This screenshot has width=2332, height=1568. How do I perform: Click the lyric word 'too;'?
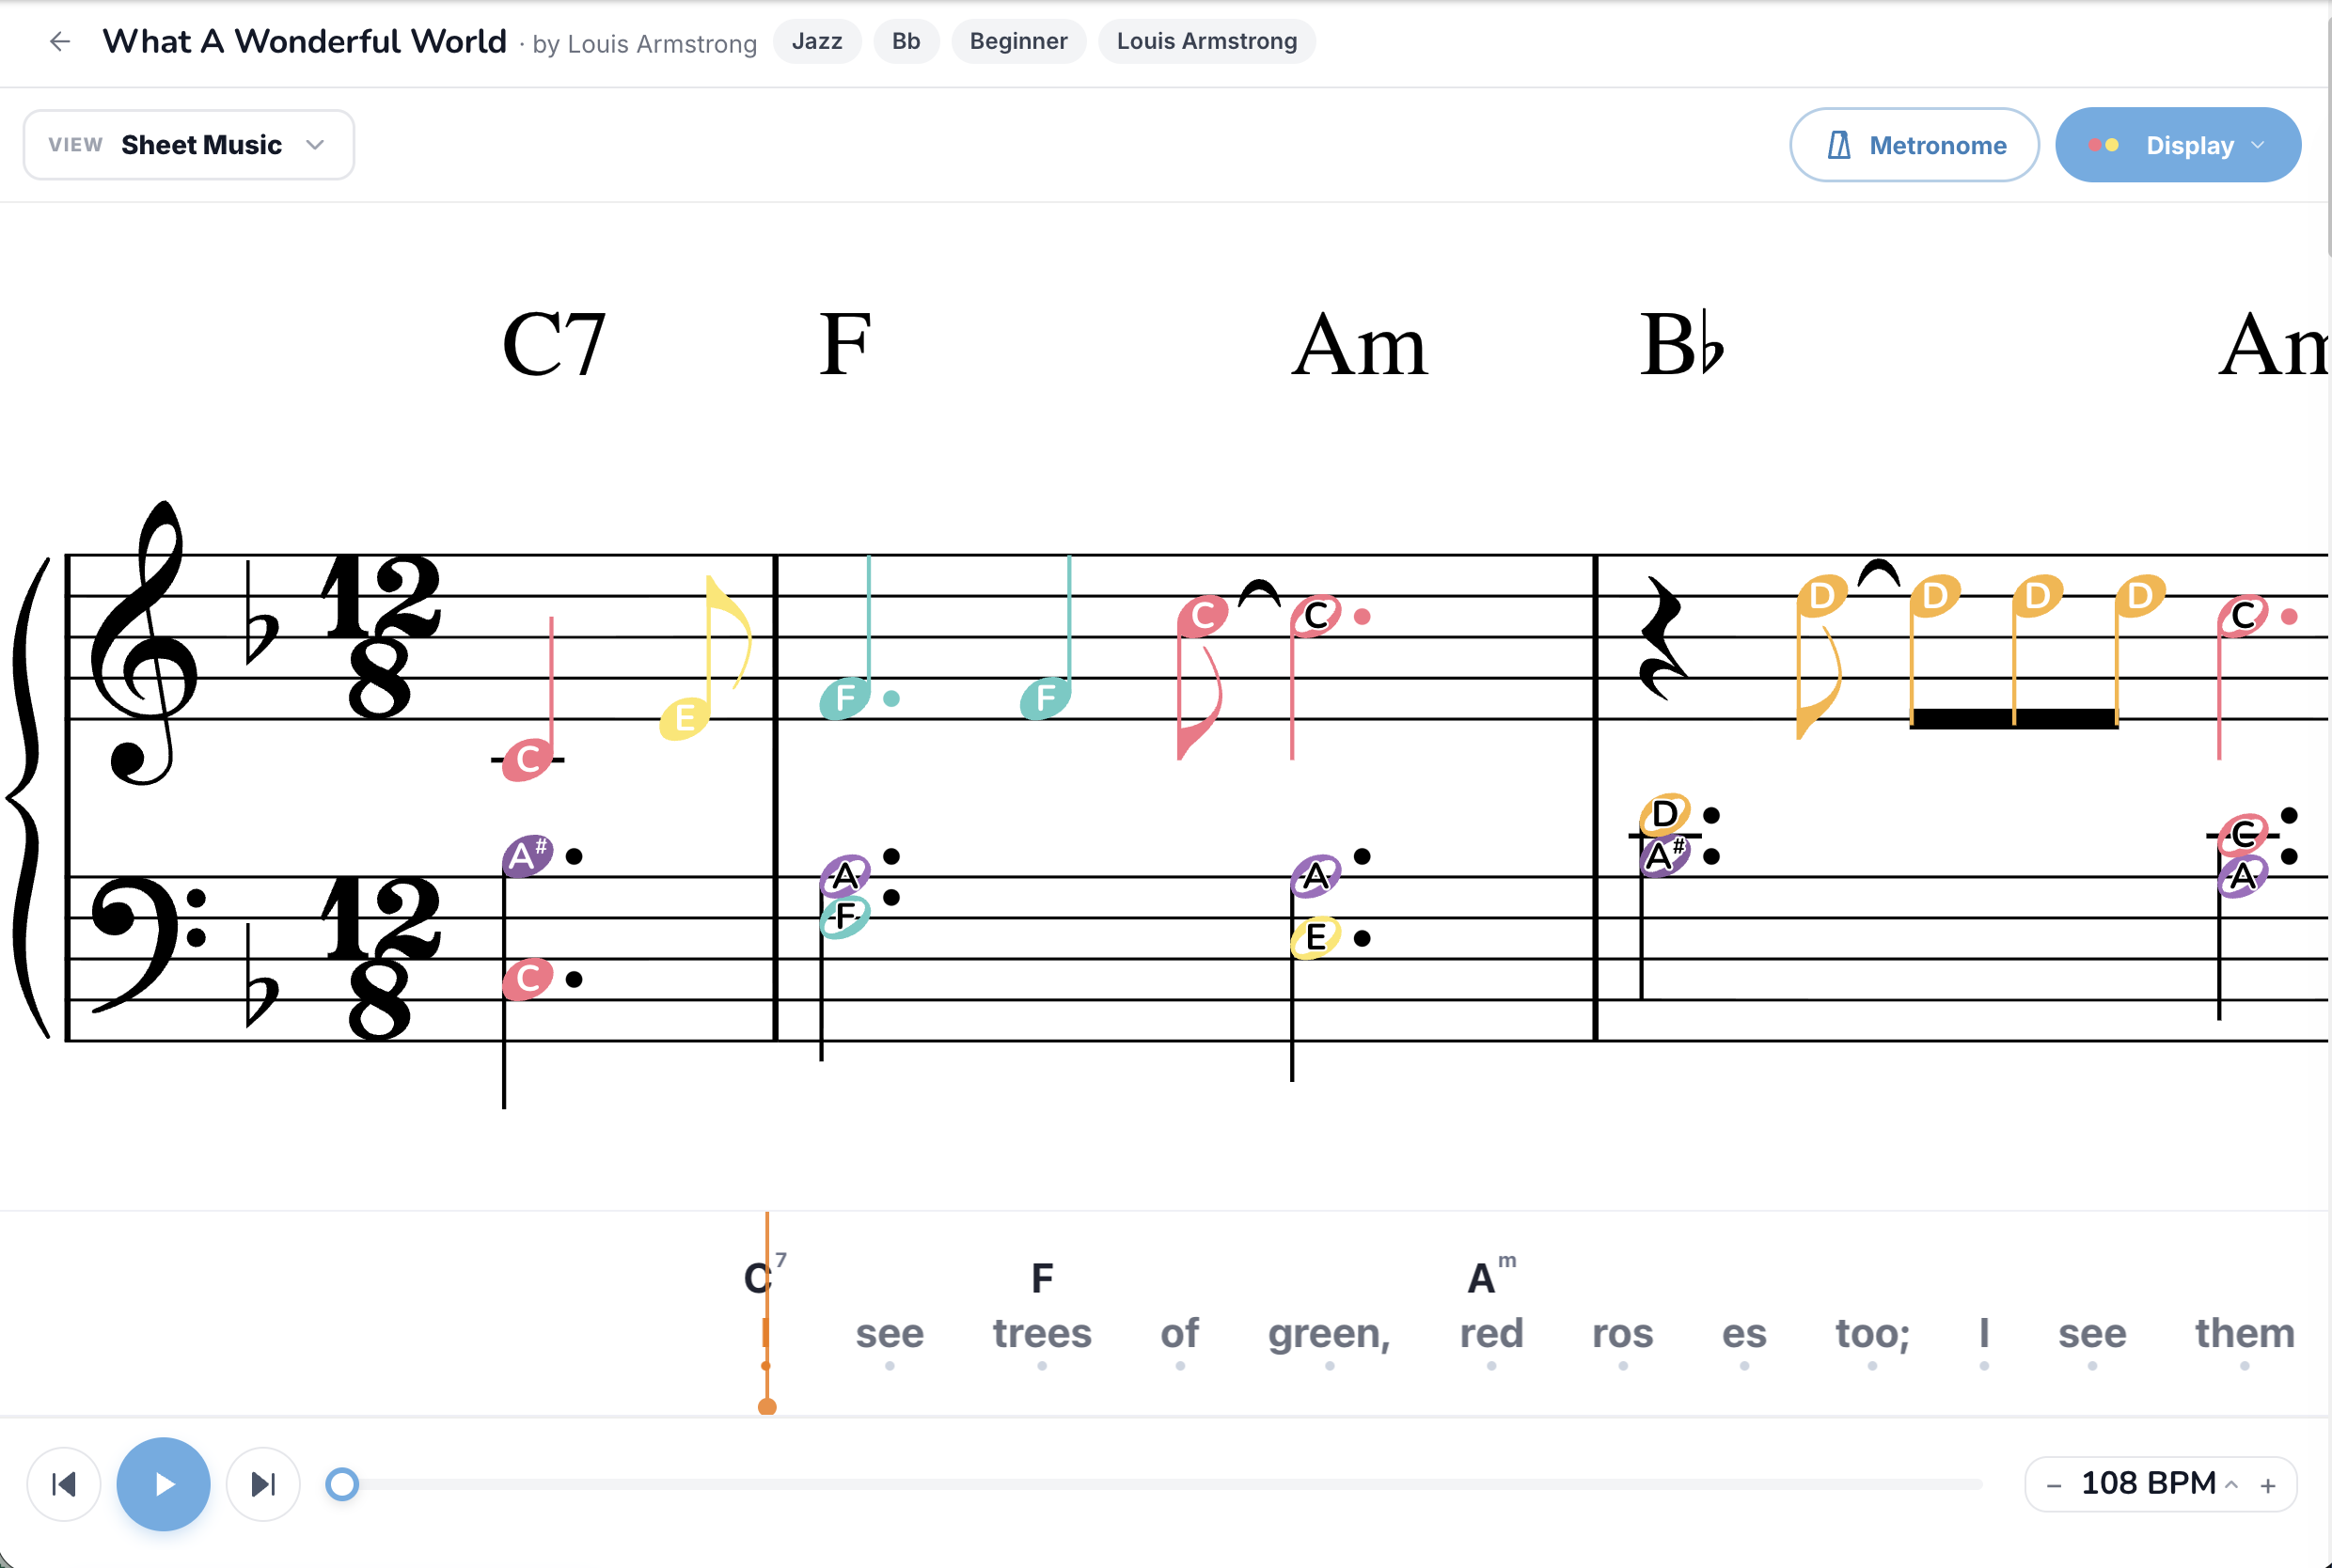[1872, 1334]
